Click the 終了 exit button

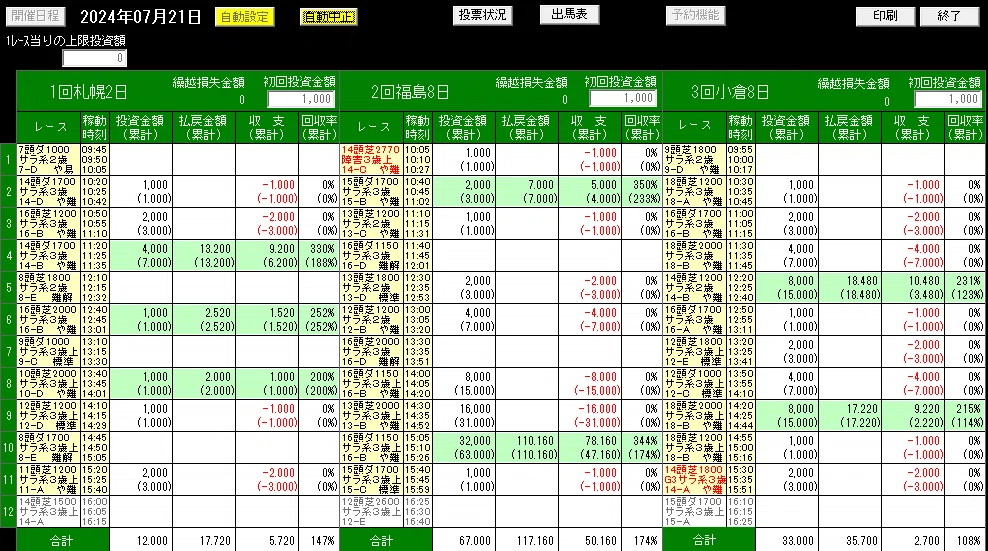949,16
